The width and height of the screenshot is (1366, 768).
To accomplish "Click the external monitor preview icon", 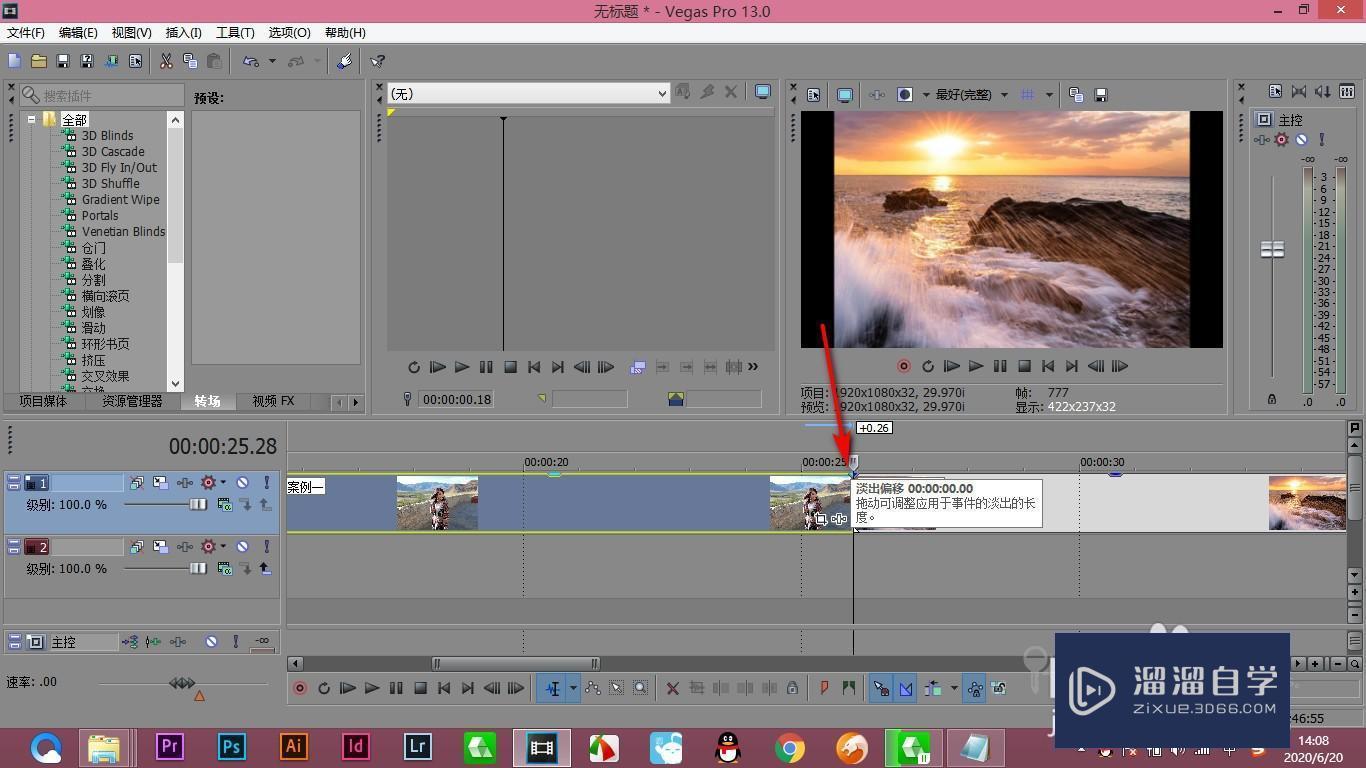I will [845, 95].
